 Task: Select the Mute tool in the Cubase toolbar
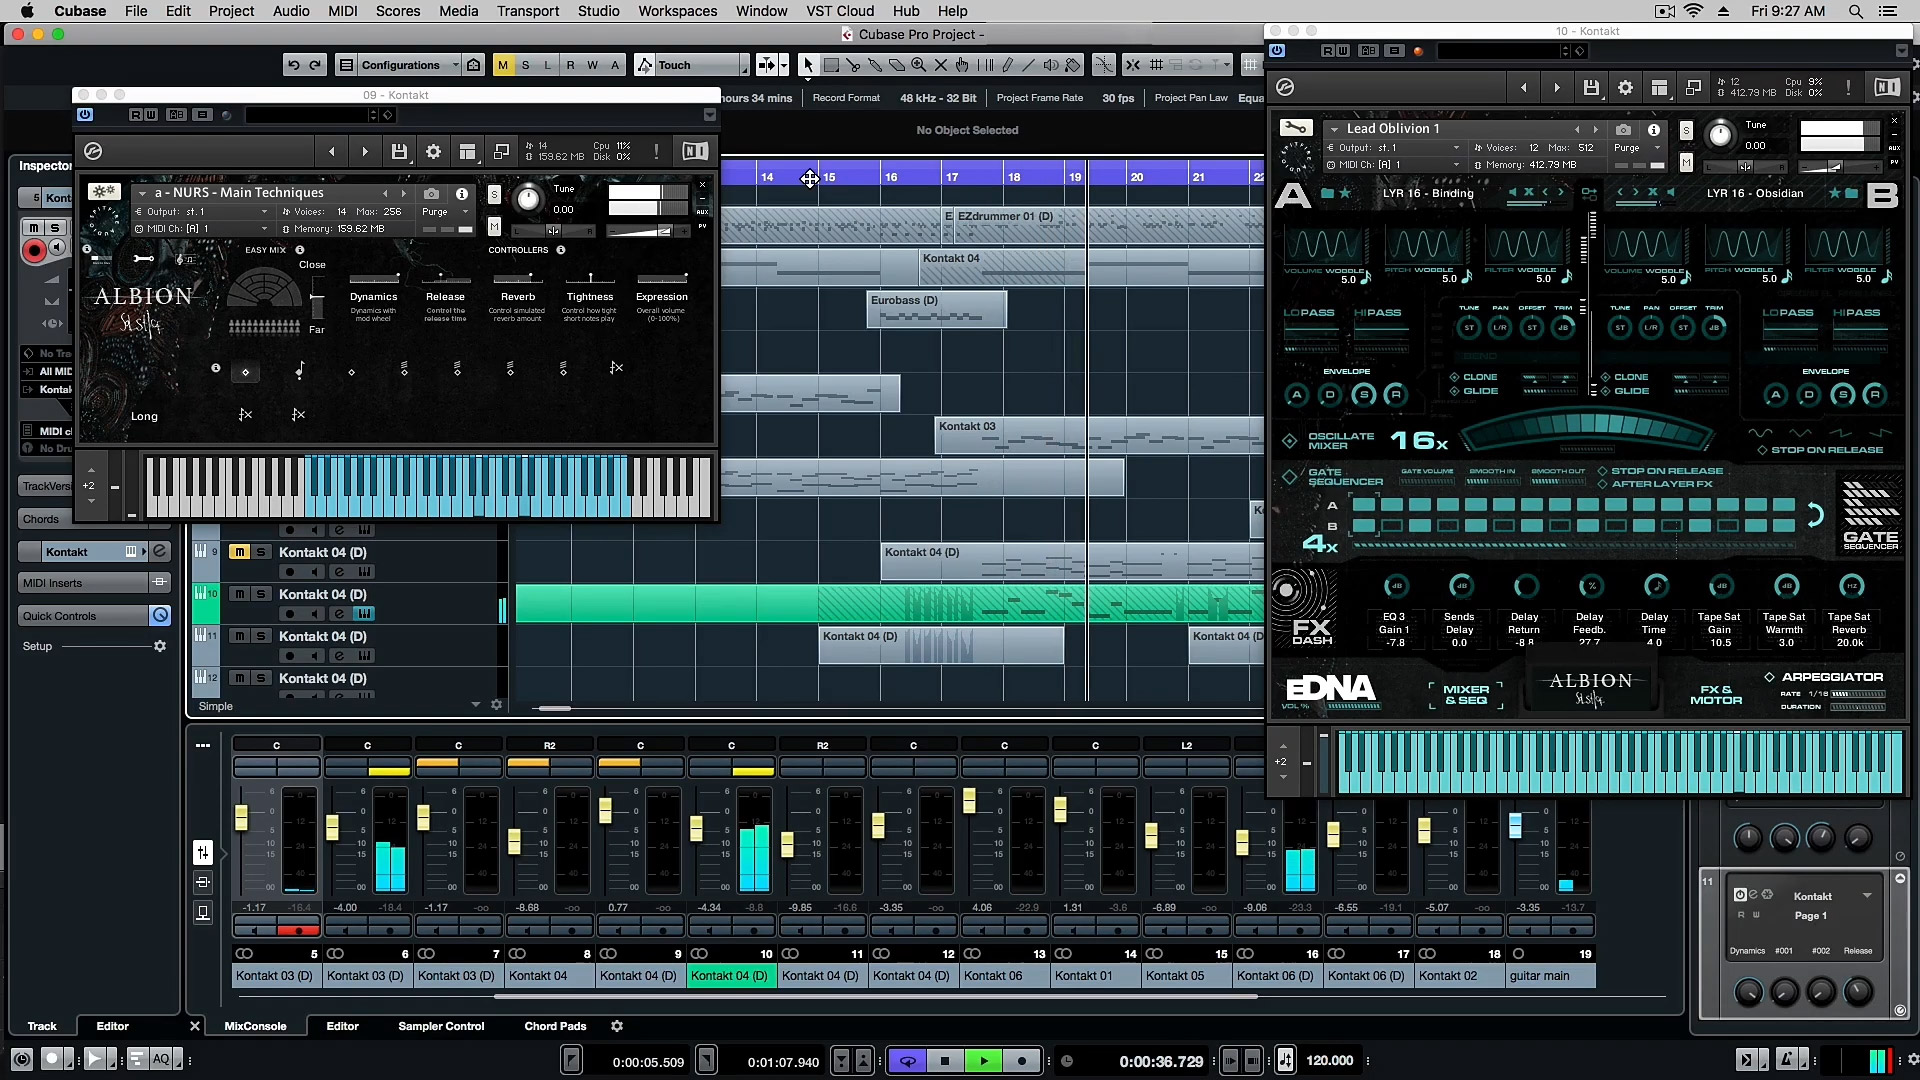[941, 65]
